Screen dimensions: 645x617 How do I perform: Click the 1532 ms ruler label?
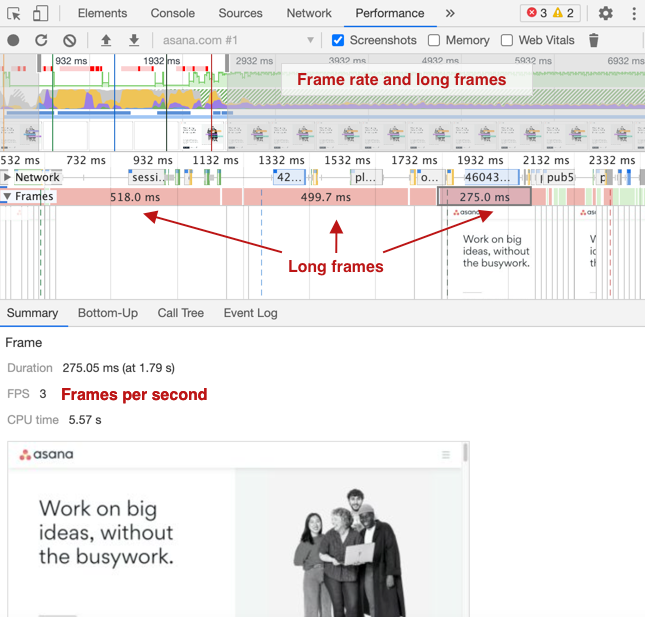[347, 160]
